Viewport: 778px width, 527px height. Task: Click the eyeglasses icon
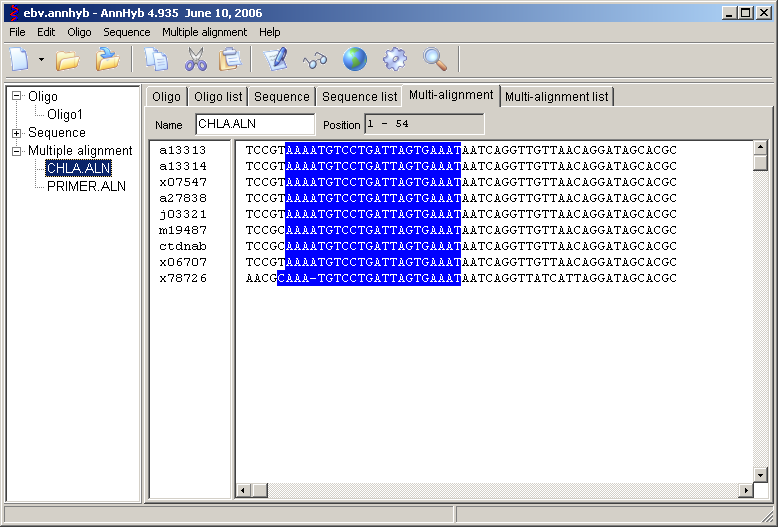pos(315,60)
